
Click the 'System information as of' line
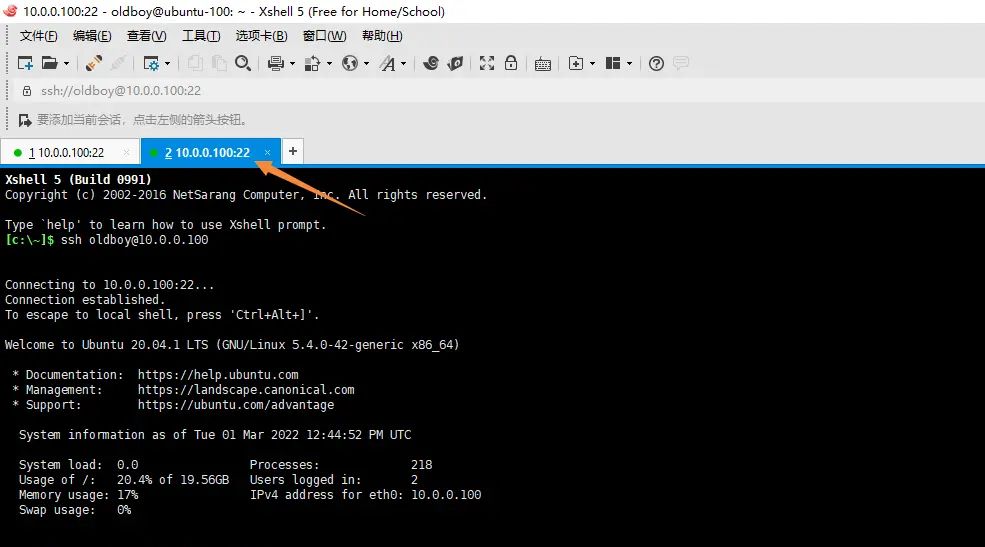[x=215, y=435]
